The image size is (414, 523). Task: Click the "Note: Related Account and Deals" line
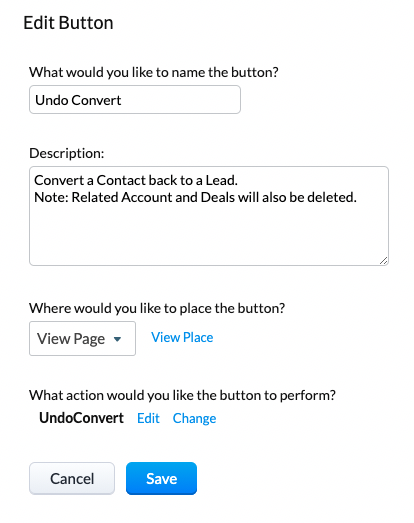(195, 197)
